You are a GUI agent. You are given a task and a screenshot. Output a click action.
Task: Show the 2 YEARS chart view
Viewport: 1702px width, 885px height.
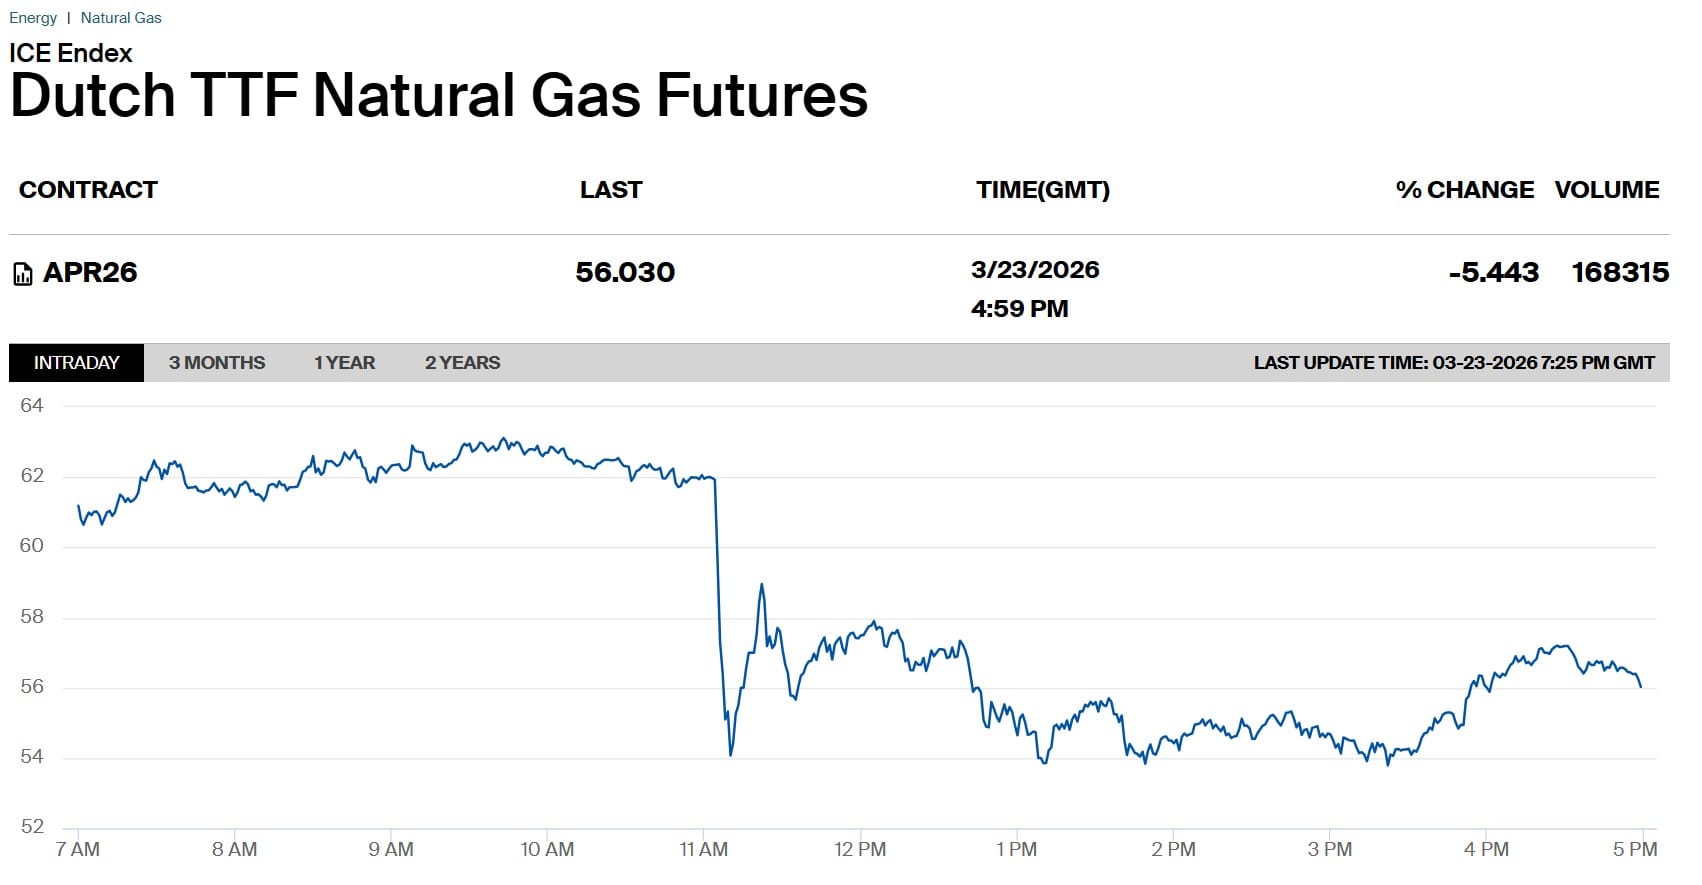pos(462,363)
